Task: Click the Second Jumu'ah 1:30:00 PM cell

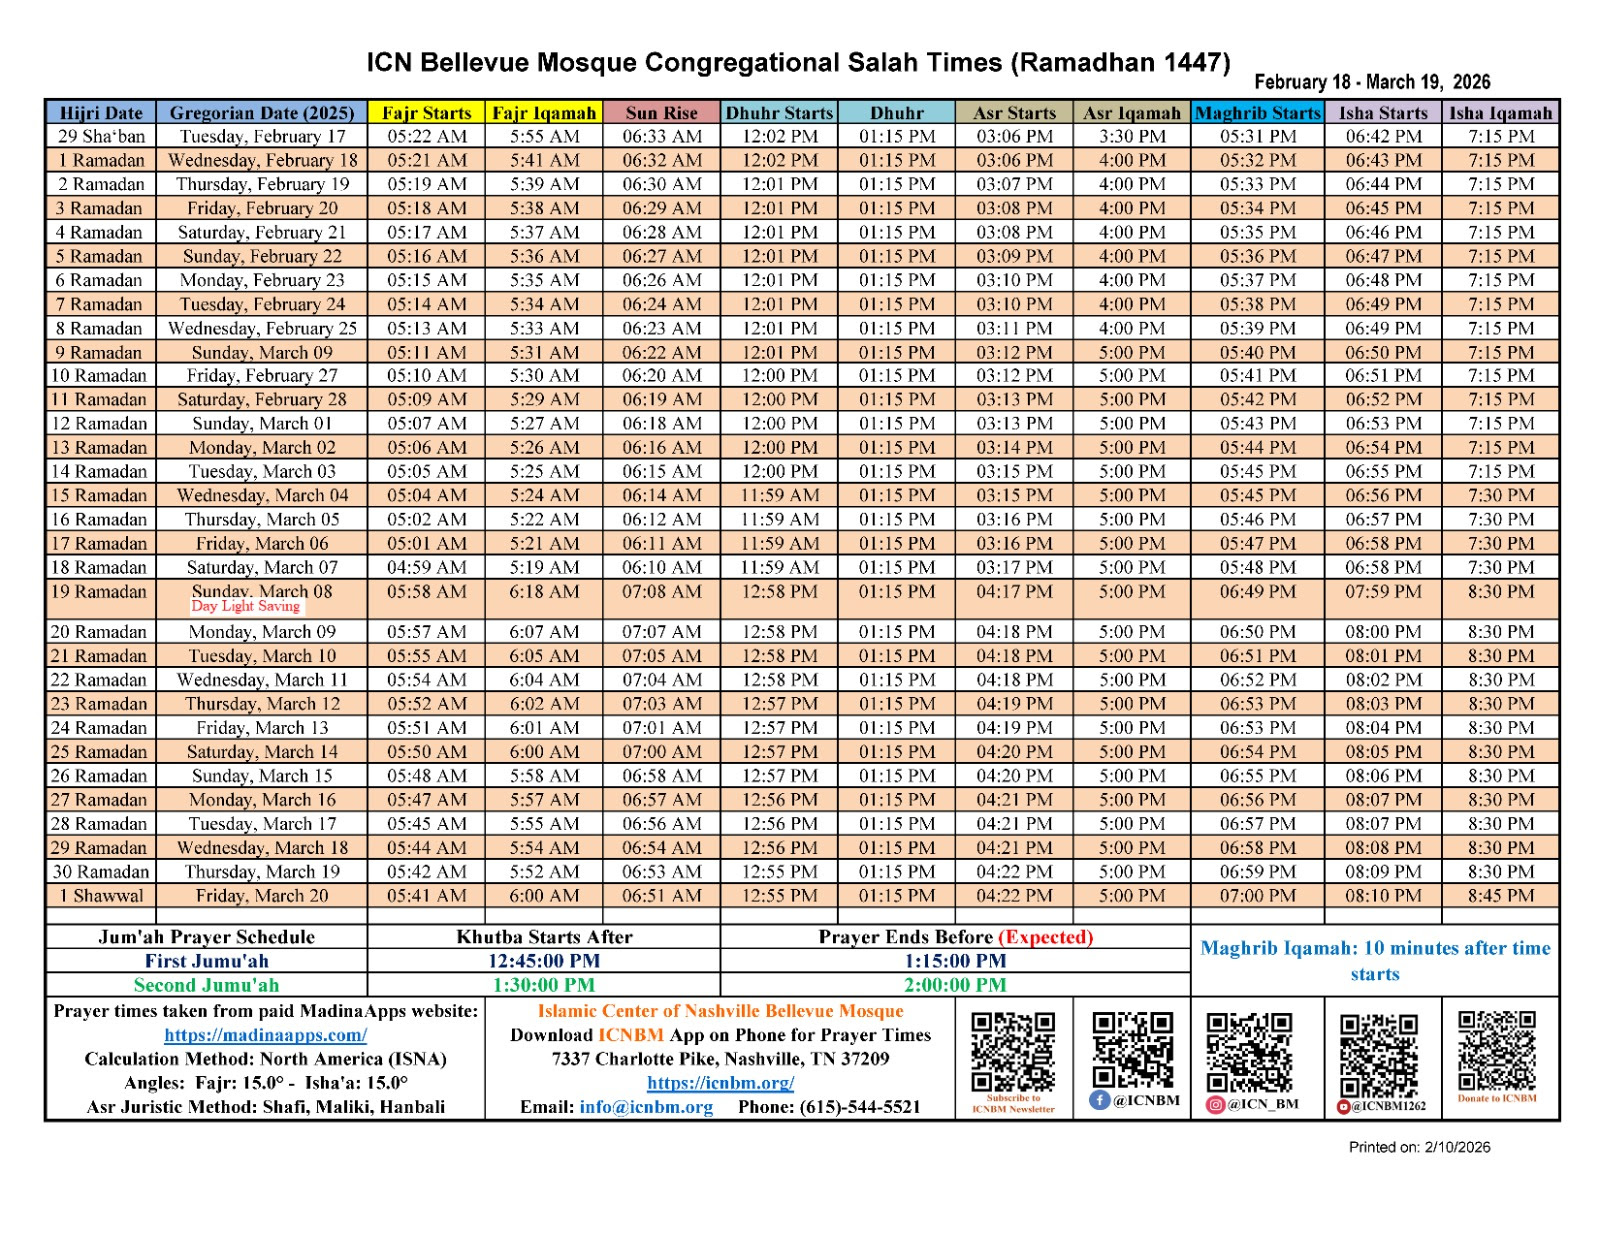Action: (543, 985)
